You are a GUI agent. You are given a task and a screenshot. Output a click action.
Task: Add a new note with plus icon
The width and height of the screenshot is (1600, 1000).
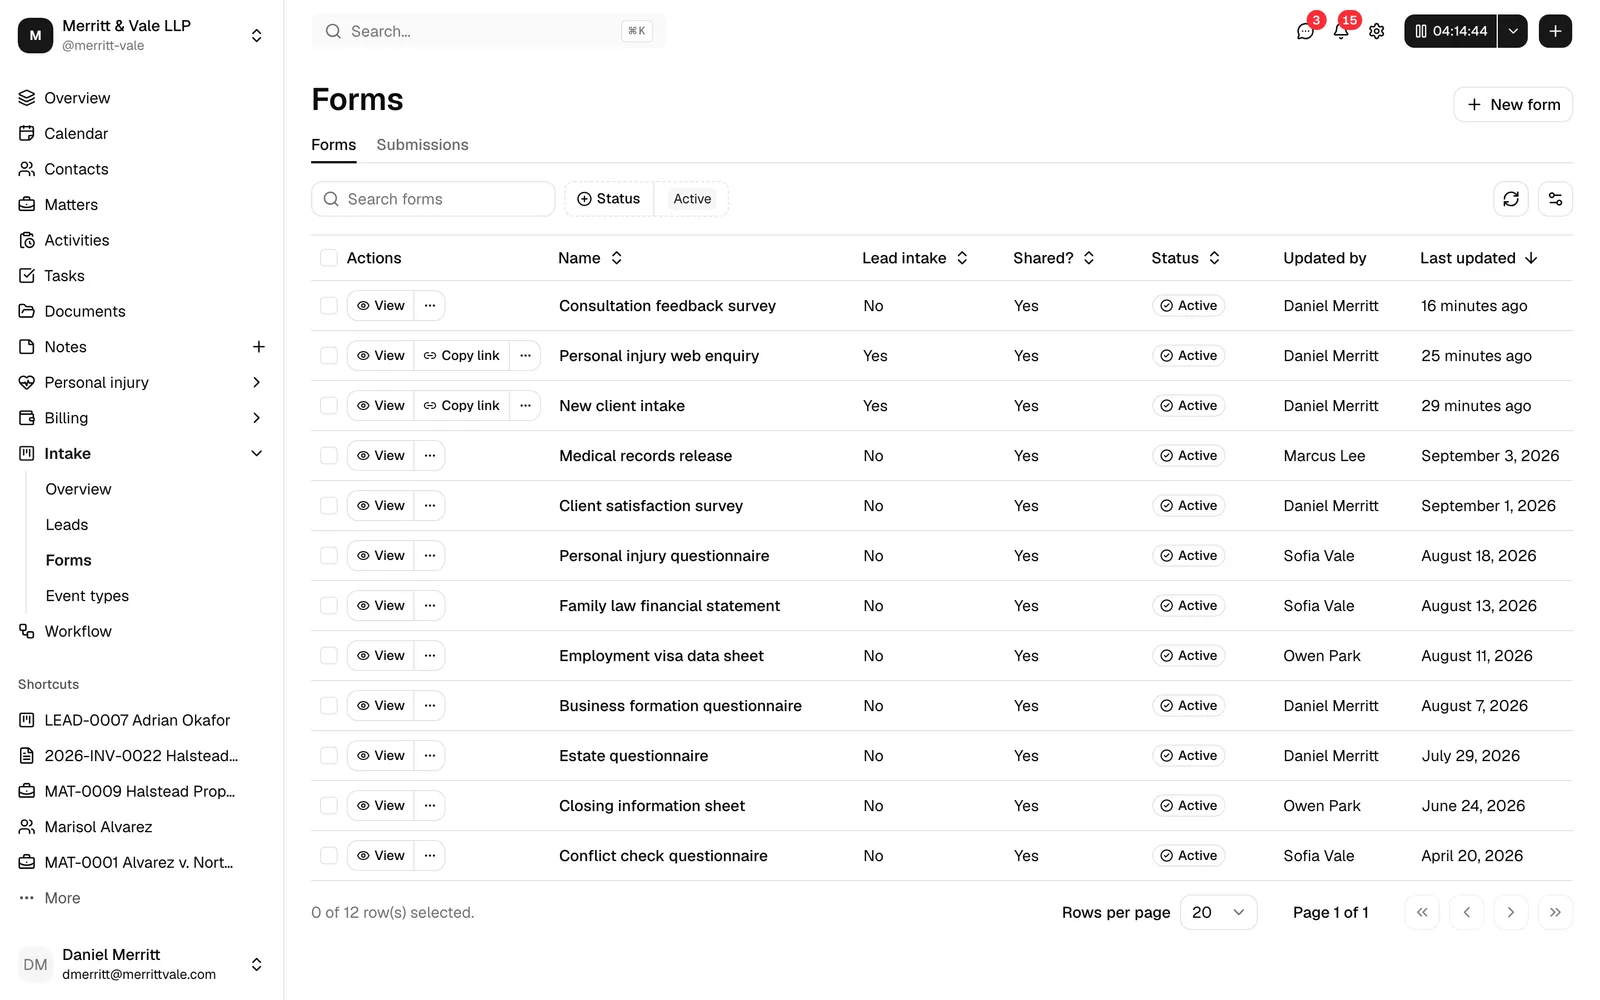(x=258, y=347)
